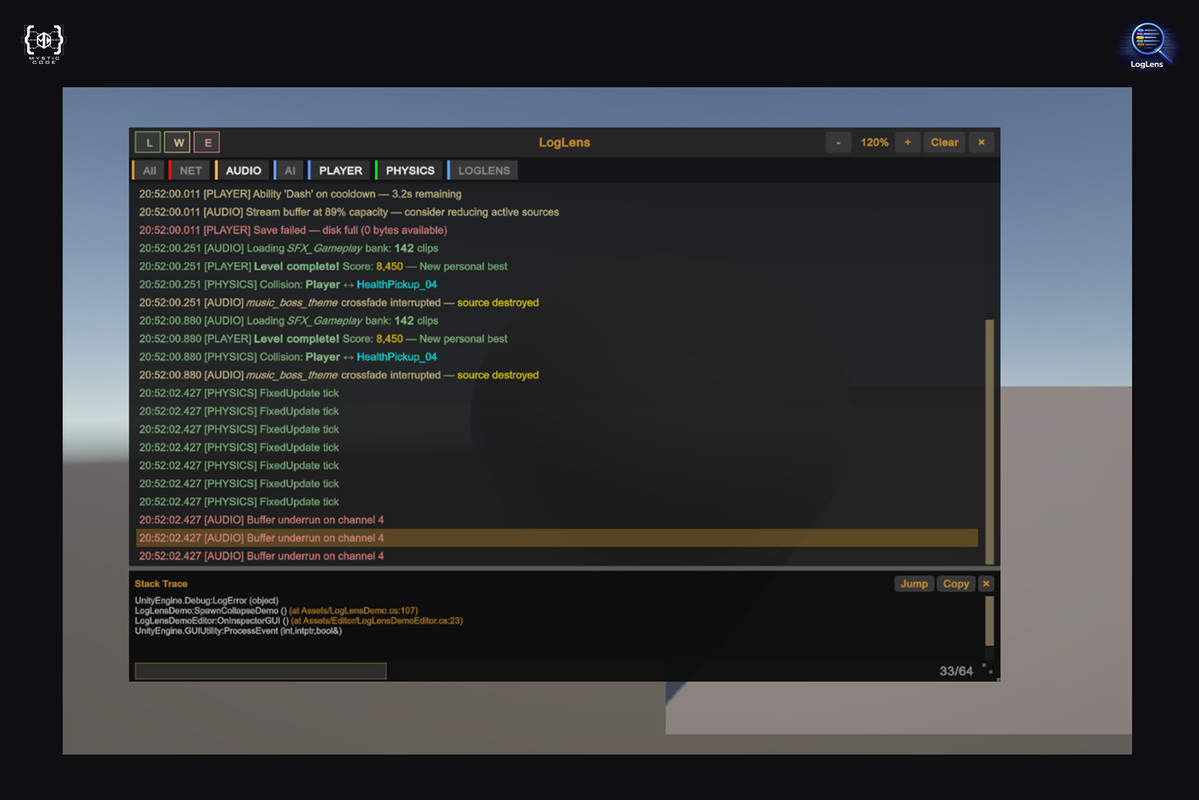
Task: Close the Stack Trace panel
Action: [986, 584]
